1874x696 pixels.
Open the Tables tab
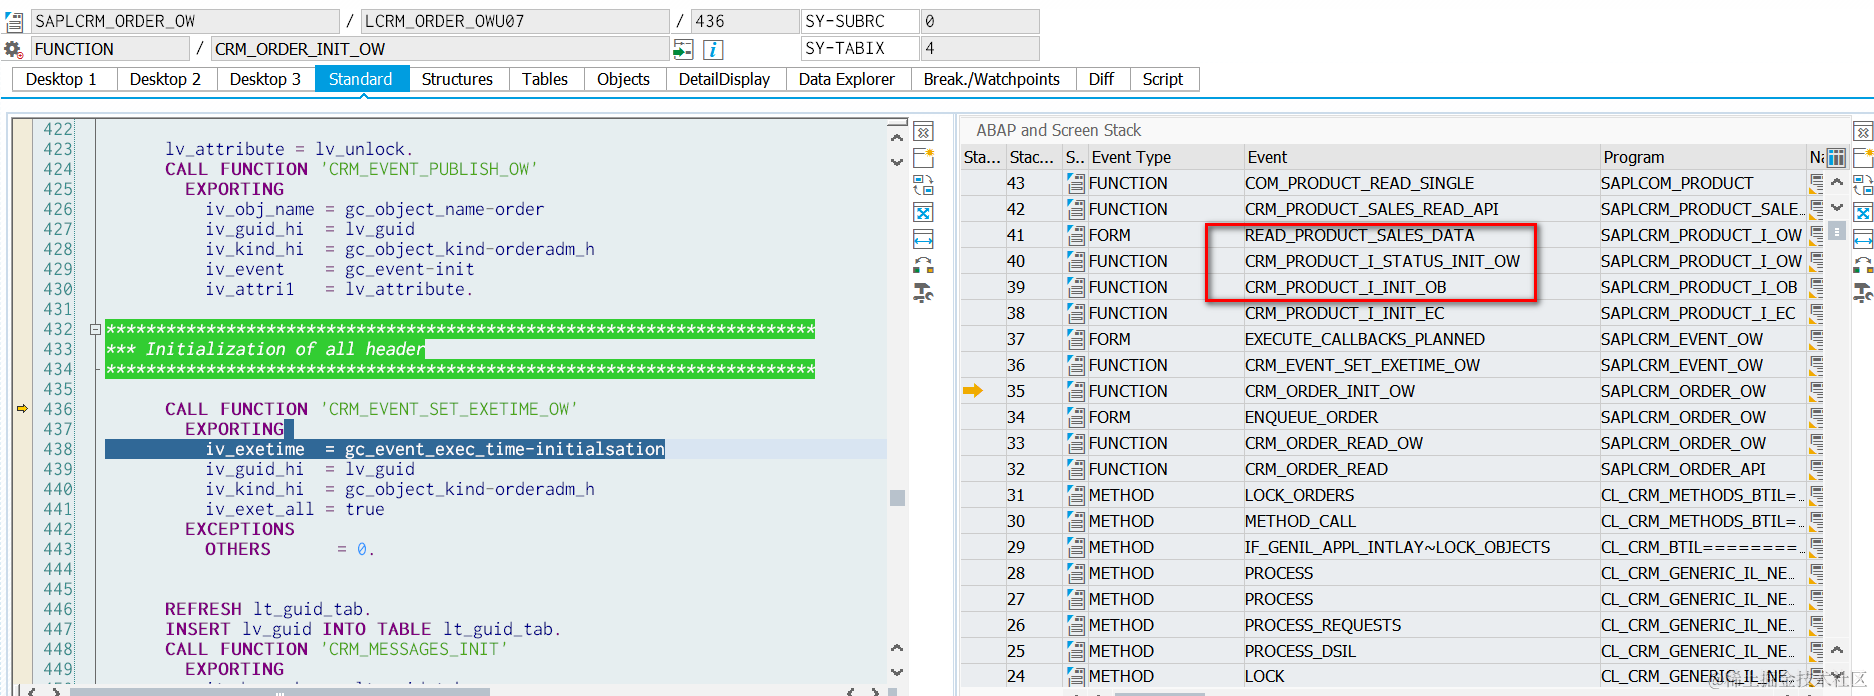click(545, 79)
